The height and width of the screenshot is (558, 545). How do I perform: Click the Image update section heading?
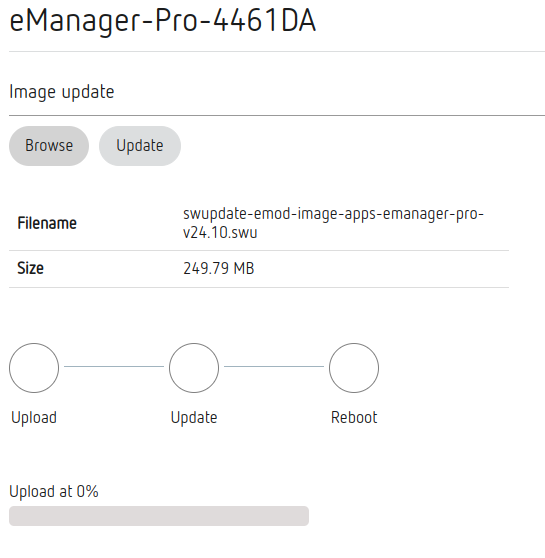(x=62, y=92)
